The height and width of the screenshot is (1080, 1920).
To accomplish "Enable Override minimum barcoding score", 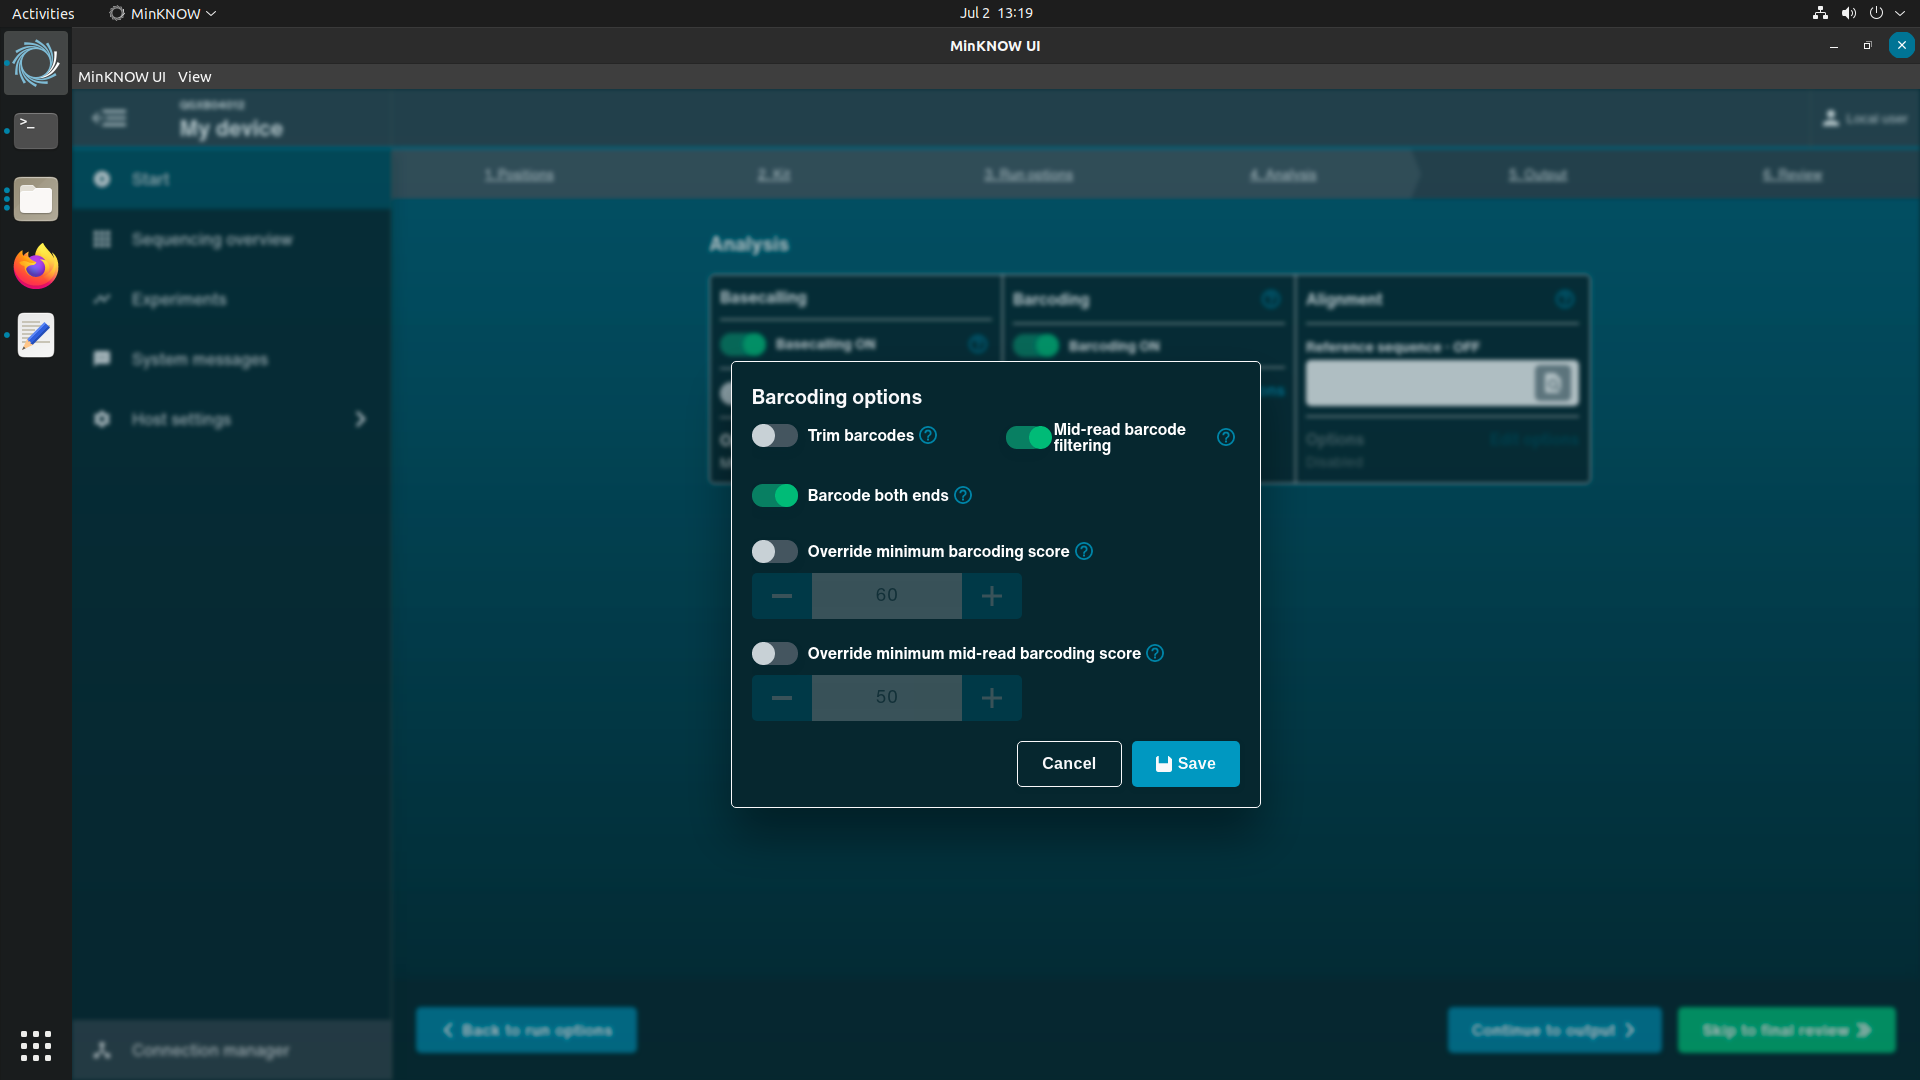I will [774, 552].
